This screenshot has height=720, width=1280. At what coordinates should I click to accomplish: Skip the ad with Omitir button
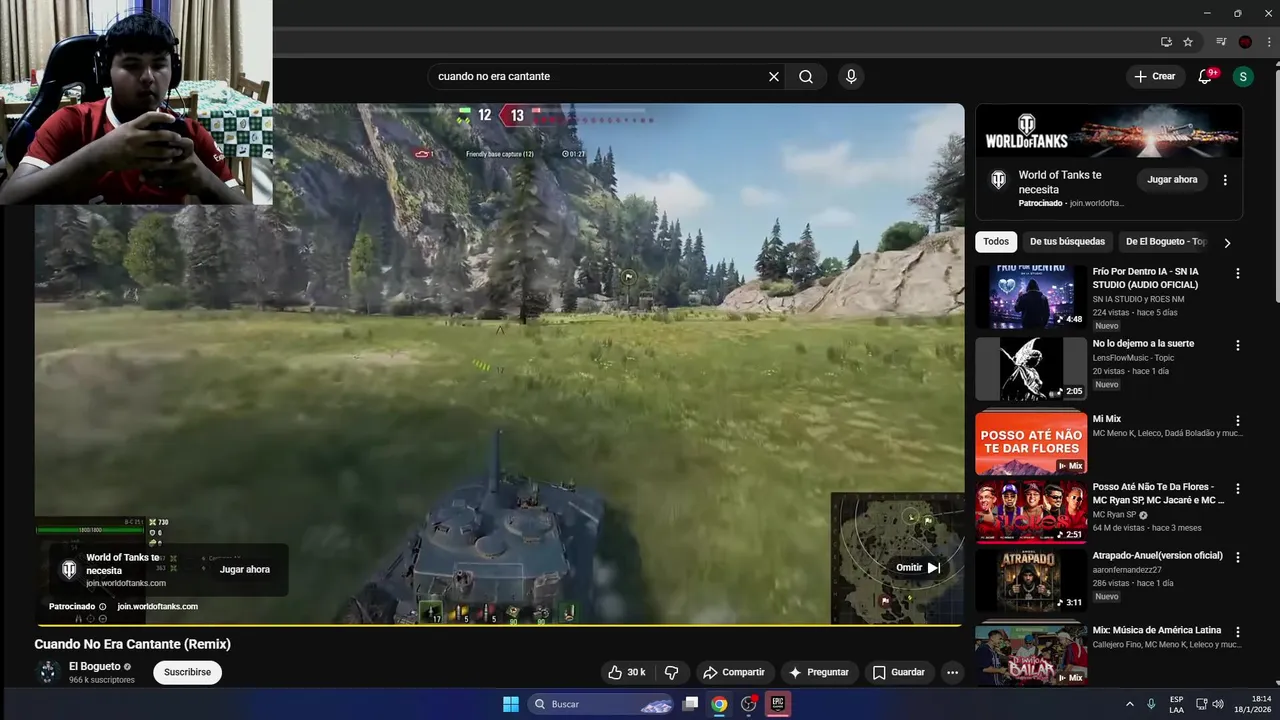918,567
